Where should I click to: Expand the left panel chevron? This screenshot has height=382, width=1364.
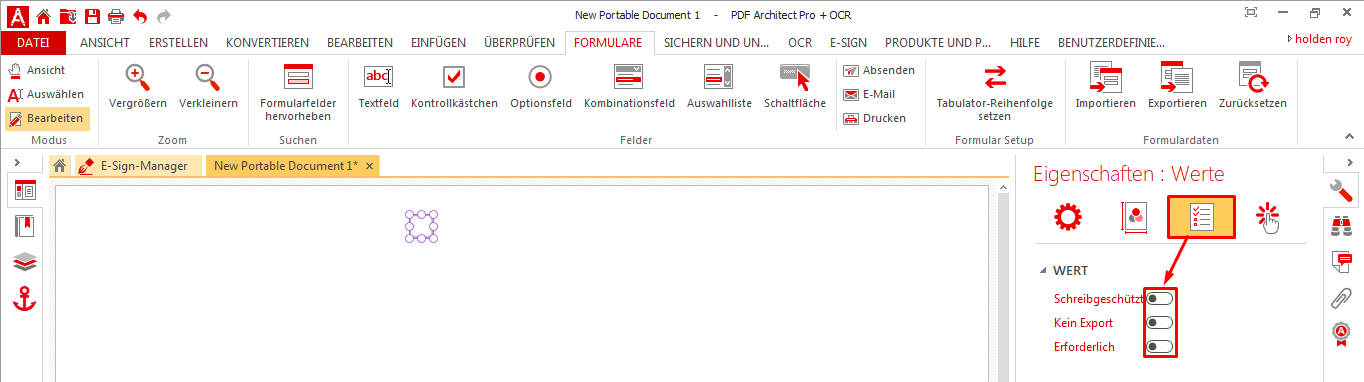tap(18, 162)
